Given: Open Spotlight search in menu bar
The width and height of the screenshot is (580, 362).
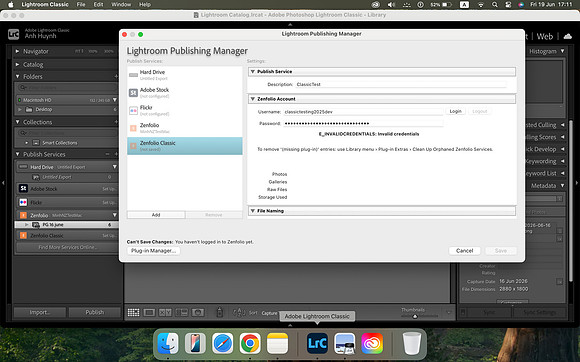Looking at the screenshot, I should (x=495, y=5).
